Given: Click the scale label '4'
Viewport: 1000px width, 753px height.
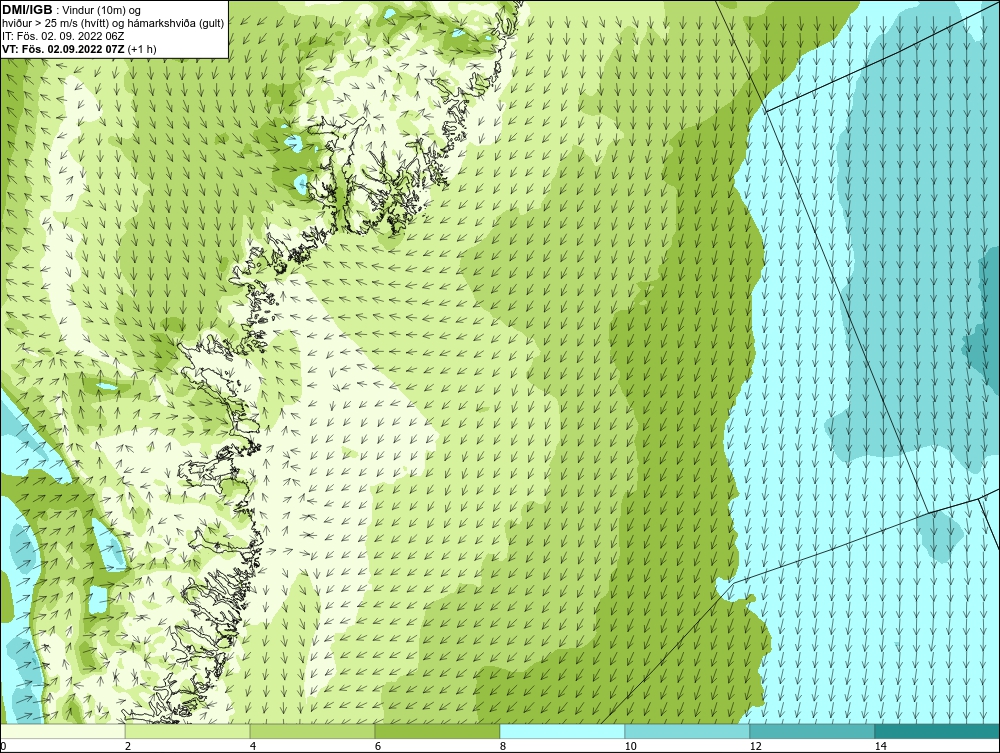Looking at the screenshot, I should [253, 747].
